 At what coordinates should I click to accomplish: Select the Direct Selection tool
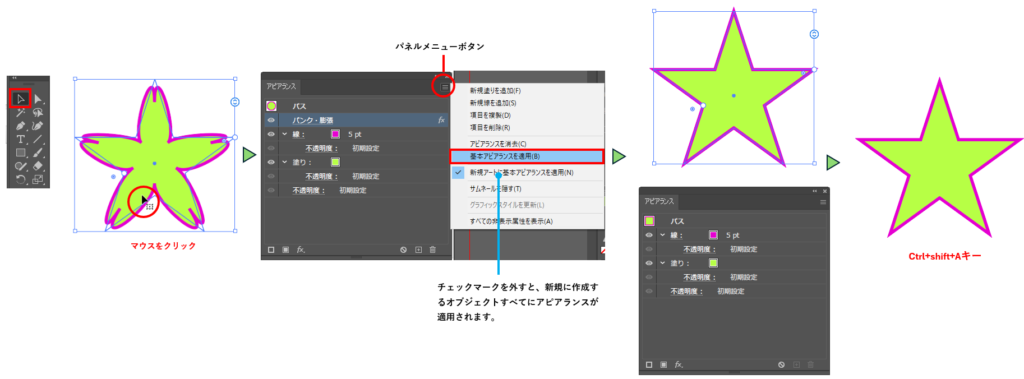(x=38, y=99)
